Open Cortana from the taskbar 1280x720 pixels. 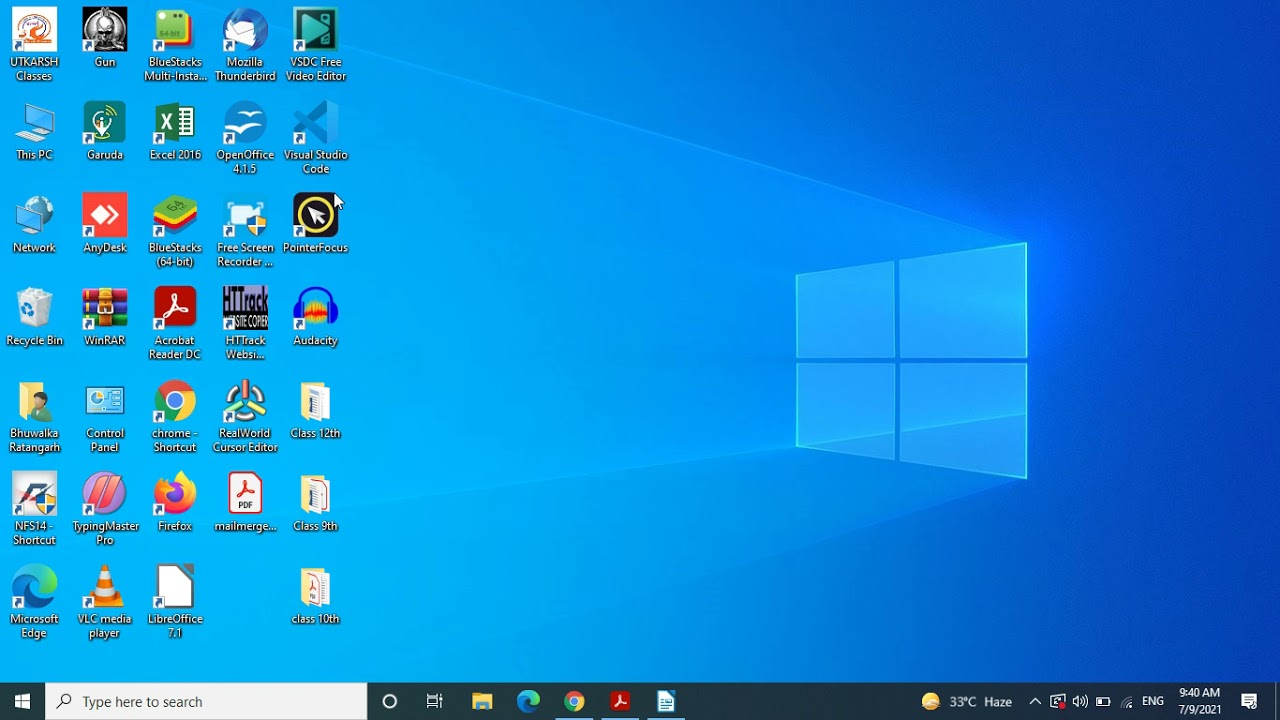pos(390,701)
